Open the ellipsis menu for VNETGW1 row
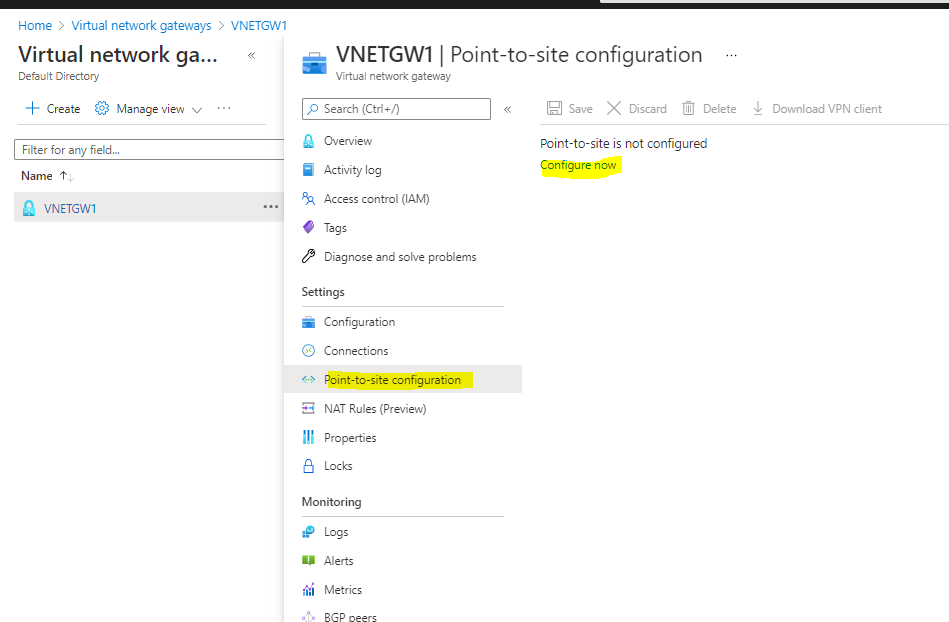This screenshot has height=622, width=949. 271,207
